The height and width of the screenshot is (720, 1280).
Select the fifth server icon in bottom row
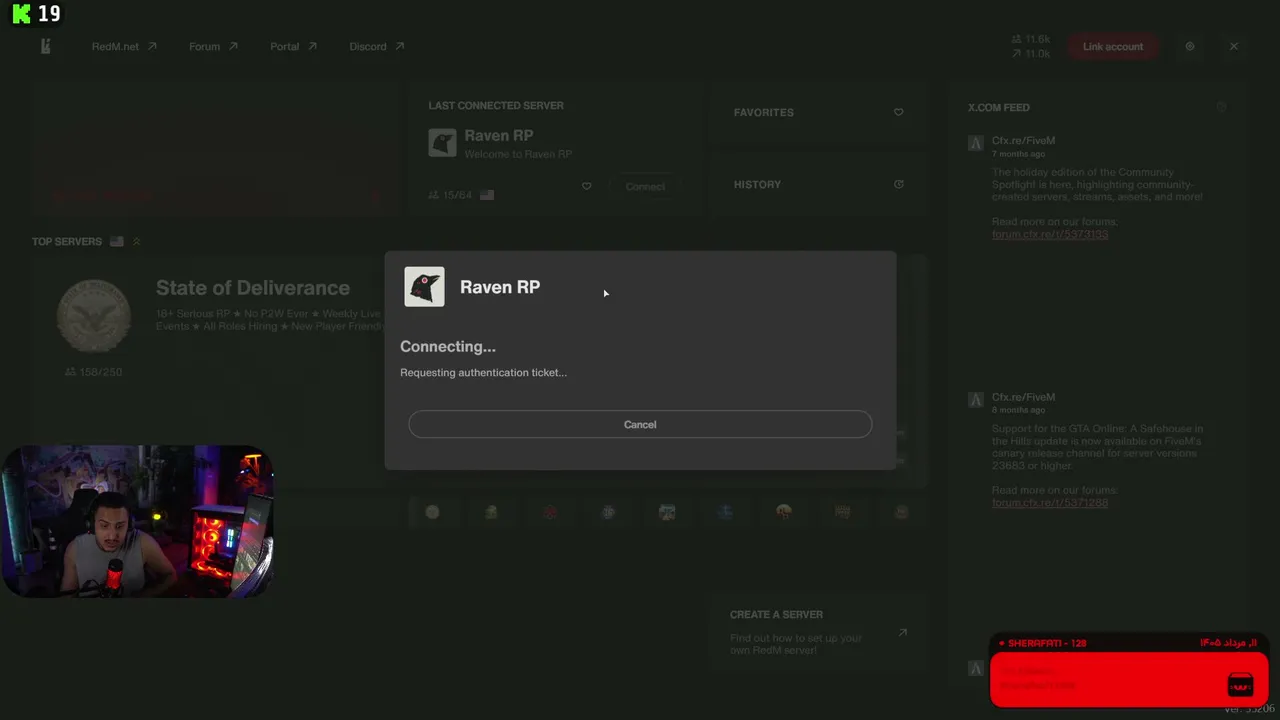667,512
